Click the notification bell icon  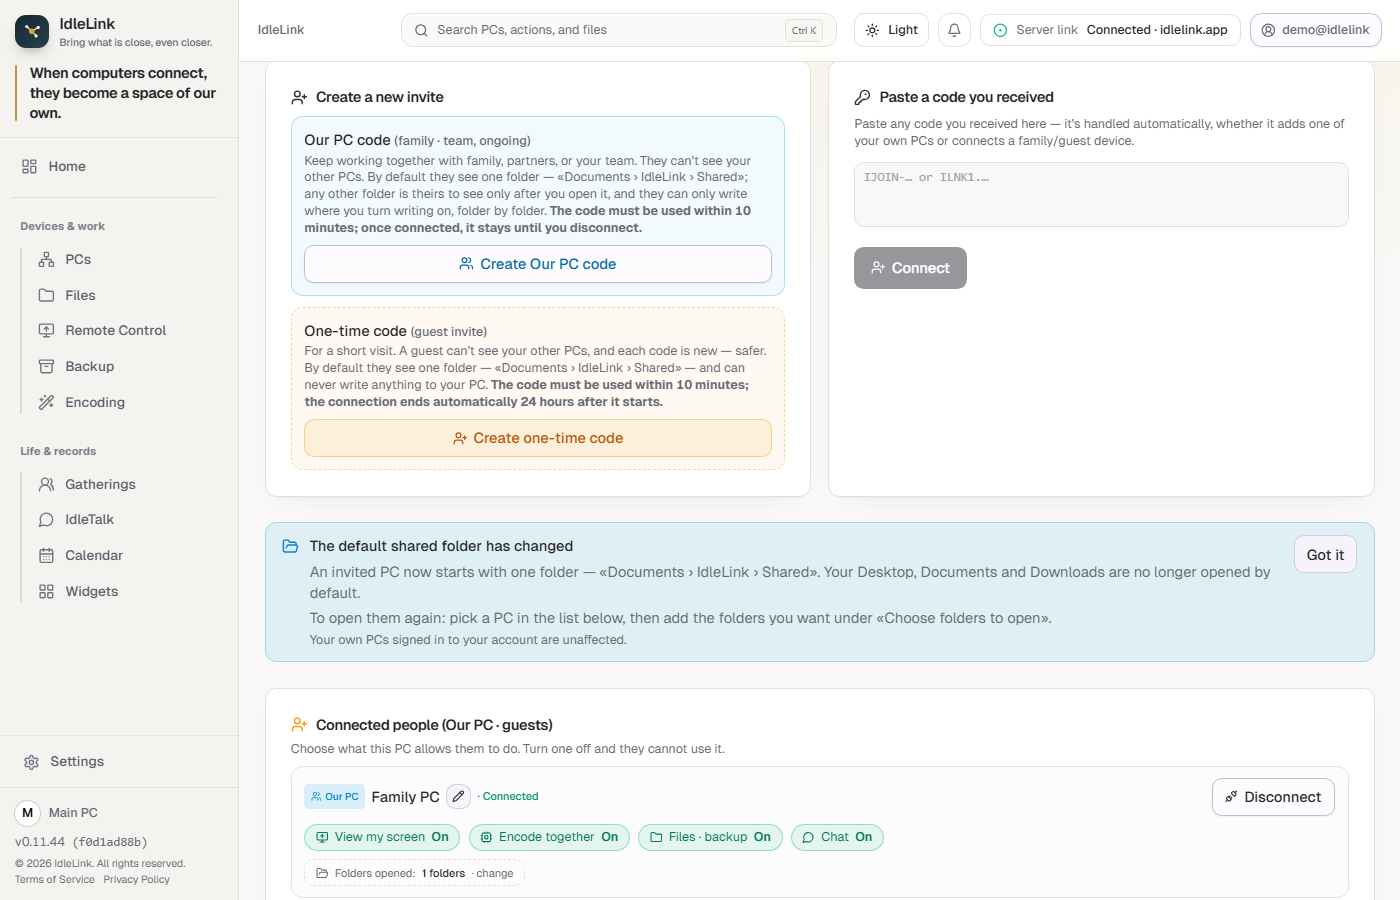[954, 30]
